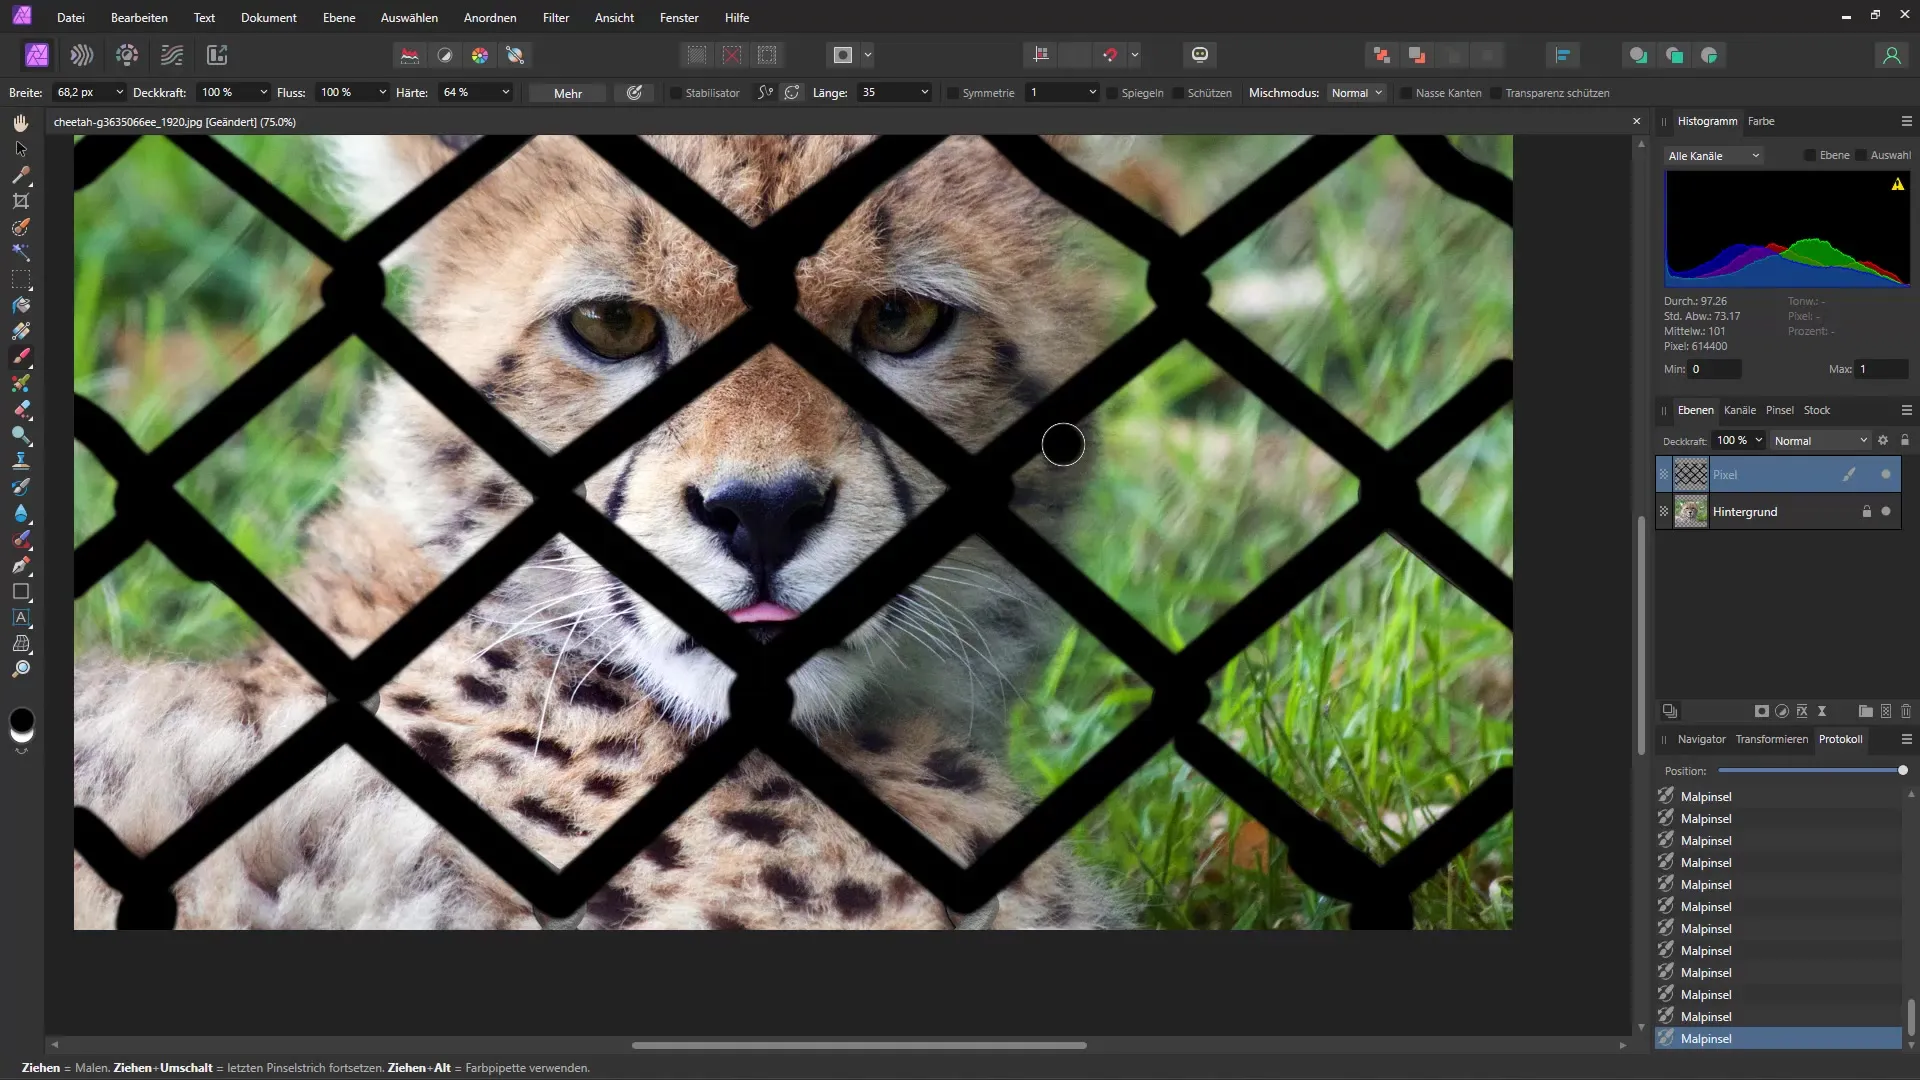Select the Flood Select magic wand tool
This screenshot has height=1080, width=1920.
[21, 253]
